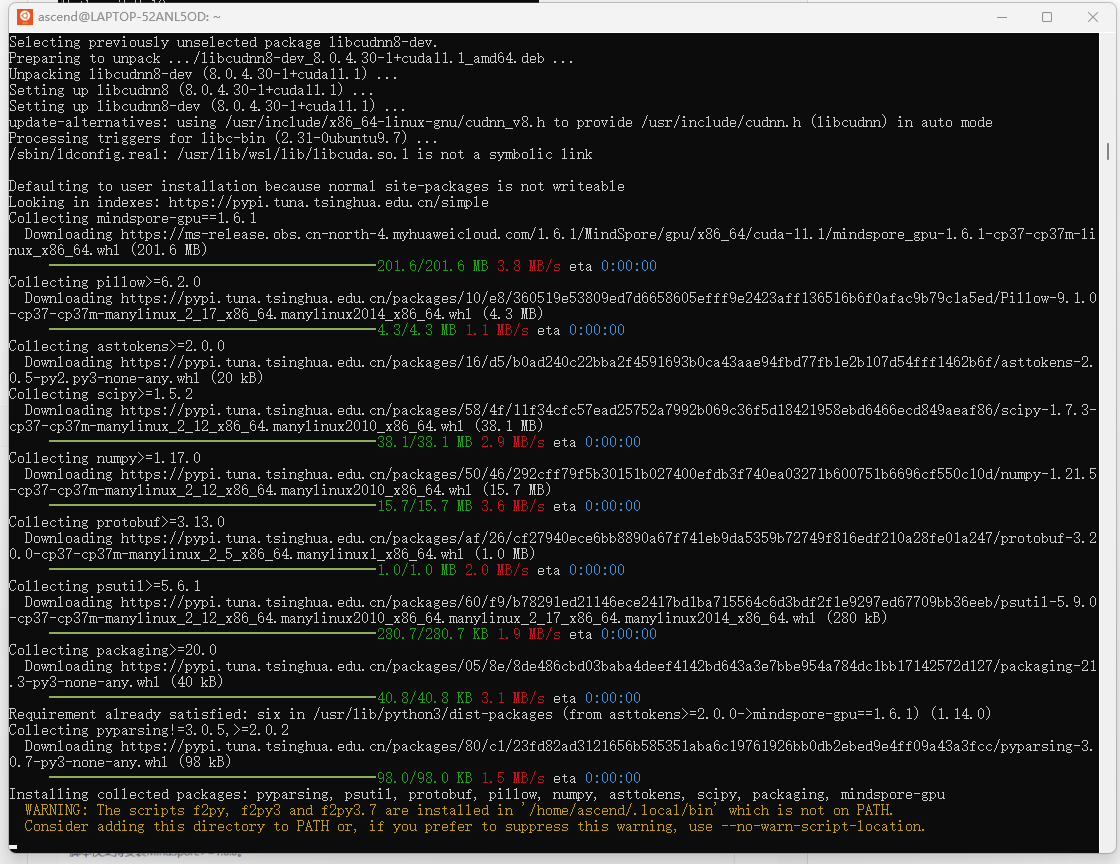Click 'Processing triggers for libc-bin' line
Viewport: 1120px width, 864px height.
click(x=223, y=138)
